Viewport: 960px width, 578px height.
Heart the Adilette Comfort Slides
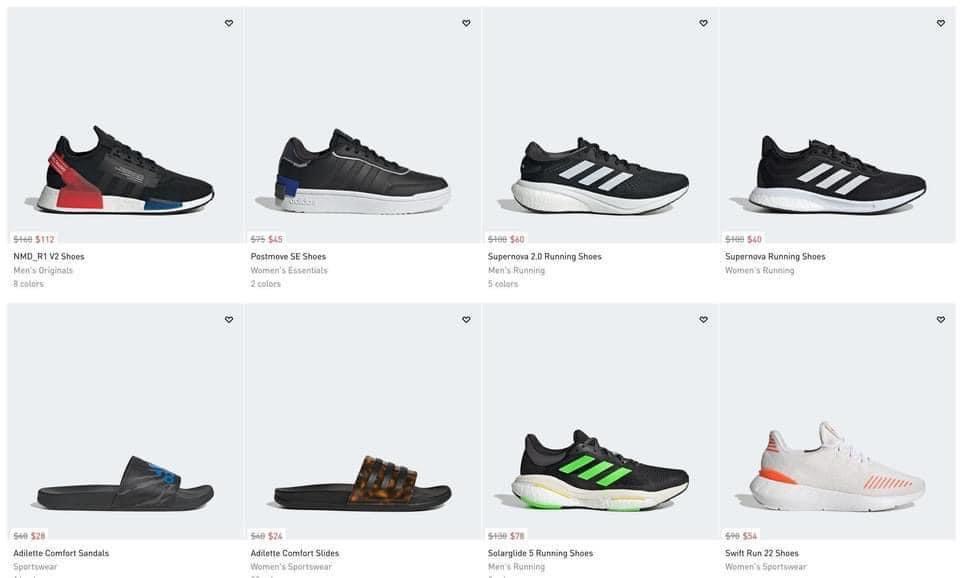pyautogui.click(x=466, y=320)
